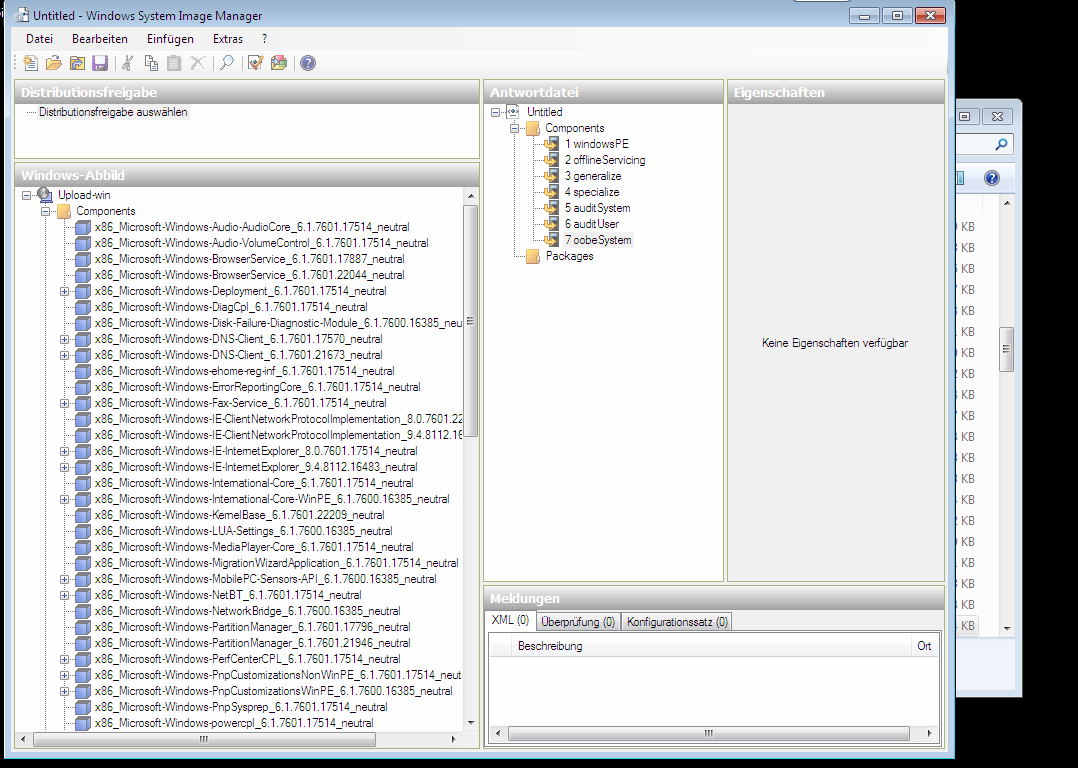This screenshot has width=1078, height=768.
Task: Click the Paste clipboard toolbar icon
Action: pyautogui.click(x=174, y=63)
